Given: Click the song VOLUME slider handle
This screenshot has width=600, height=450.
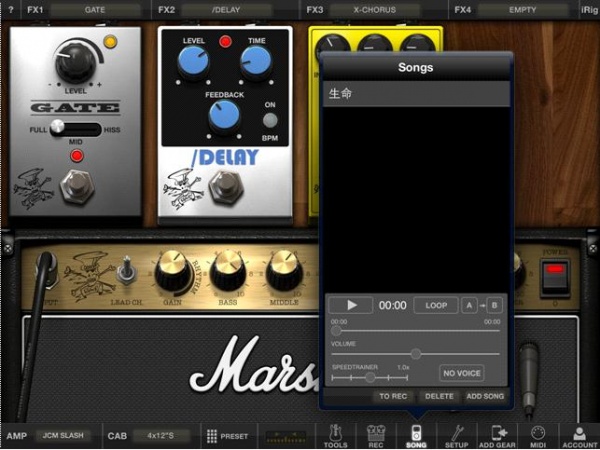Looking at the screenshot, I should coord(416,354).
